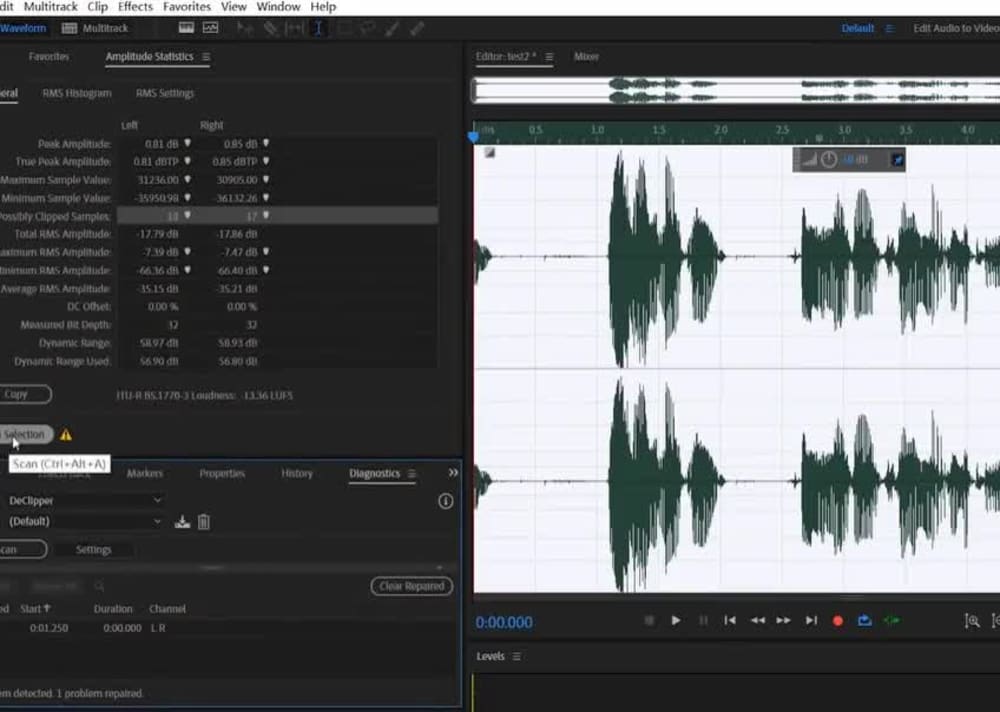Jump to Left Peak Amplitude location
Viewport: 1000px width, 712px height.
188,144
